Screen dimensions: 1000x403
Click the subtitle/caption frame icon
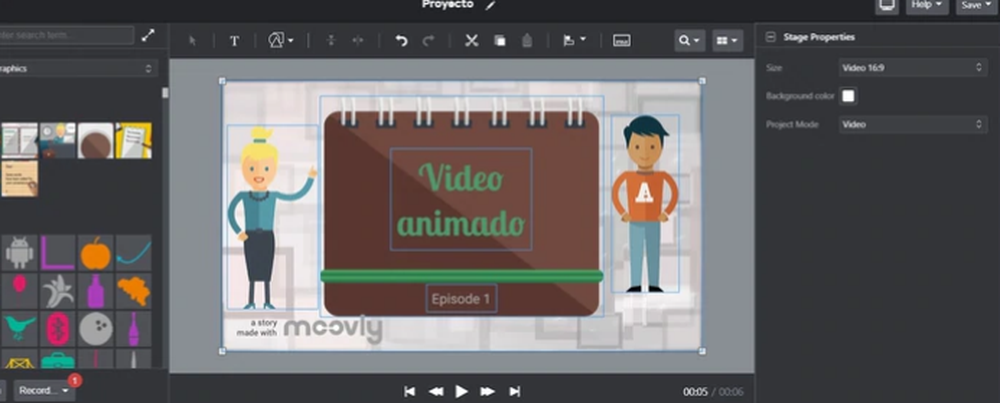[622, 41]
